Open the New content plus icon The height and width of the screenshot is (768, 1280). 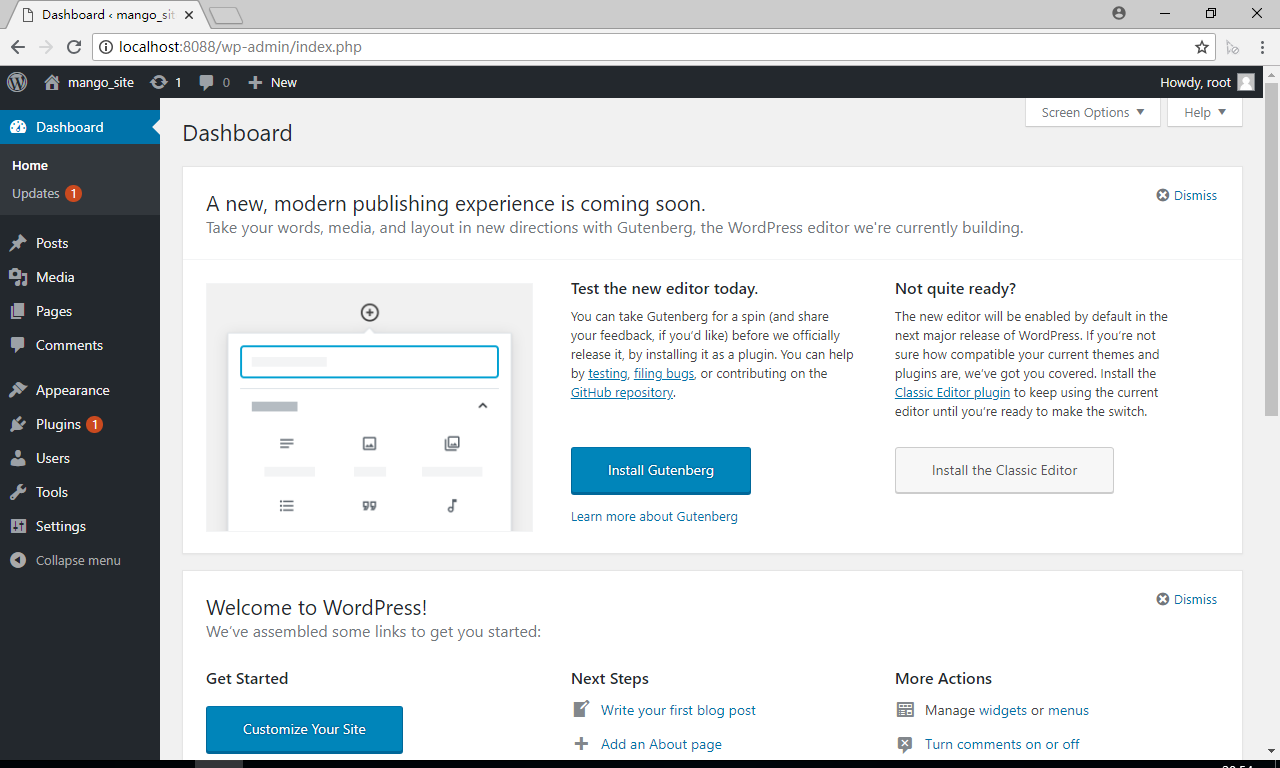coord(255,82)
